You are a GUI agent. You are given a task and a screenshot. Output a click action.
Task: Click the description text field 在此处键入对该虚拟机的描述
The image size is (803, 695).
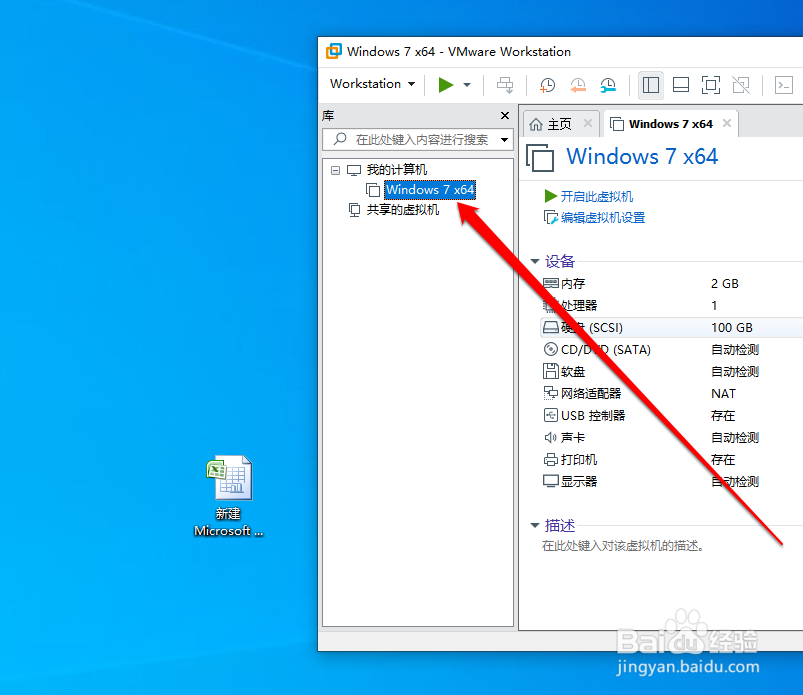click(623, 546)
